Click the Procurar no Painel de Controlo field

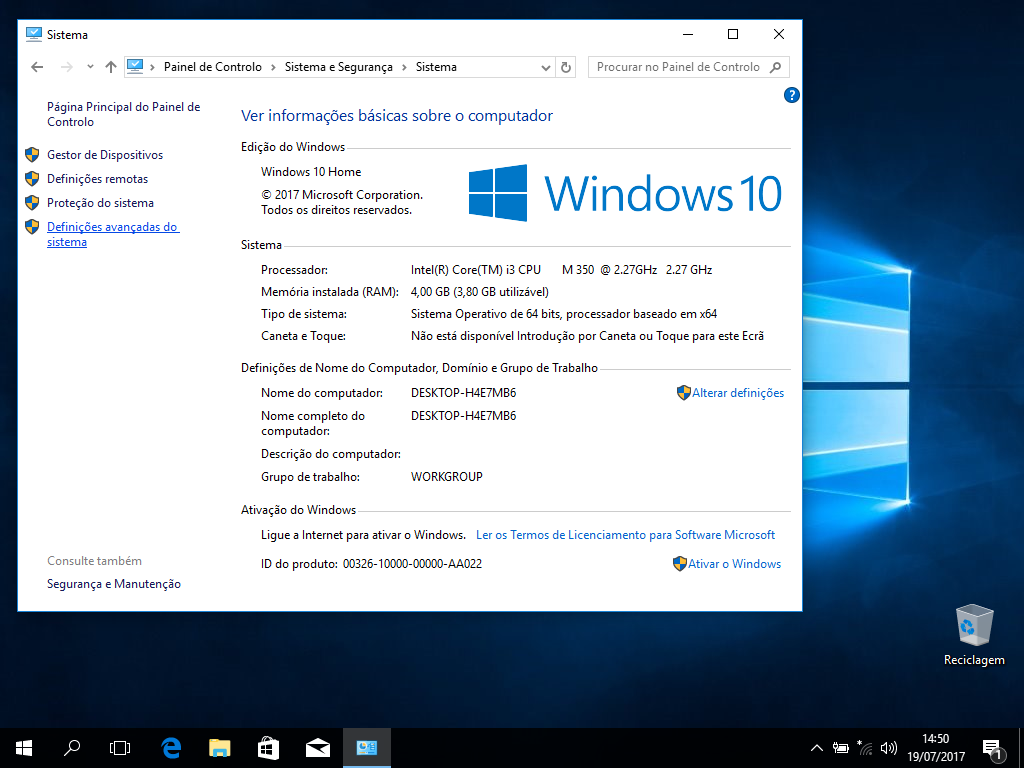(x=679, y=67)
